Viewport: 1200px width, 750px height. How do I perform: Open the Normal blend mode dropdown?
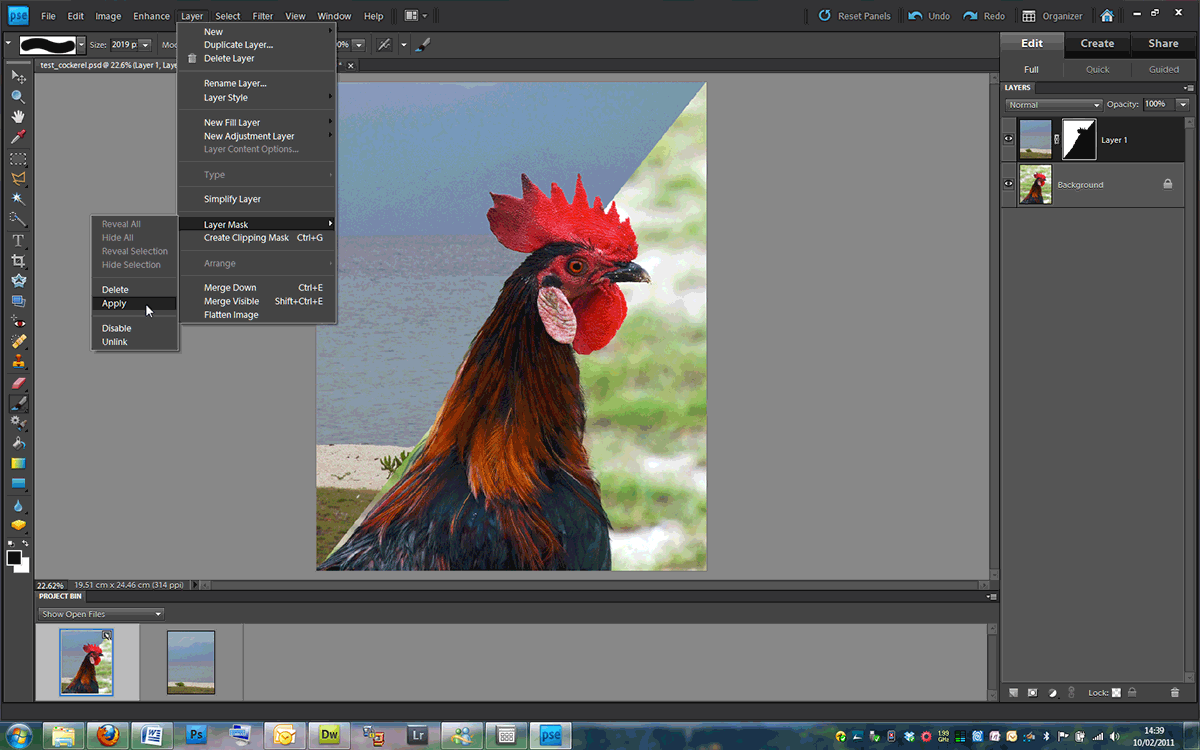[1053, 105]
